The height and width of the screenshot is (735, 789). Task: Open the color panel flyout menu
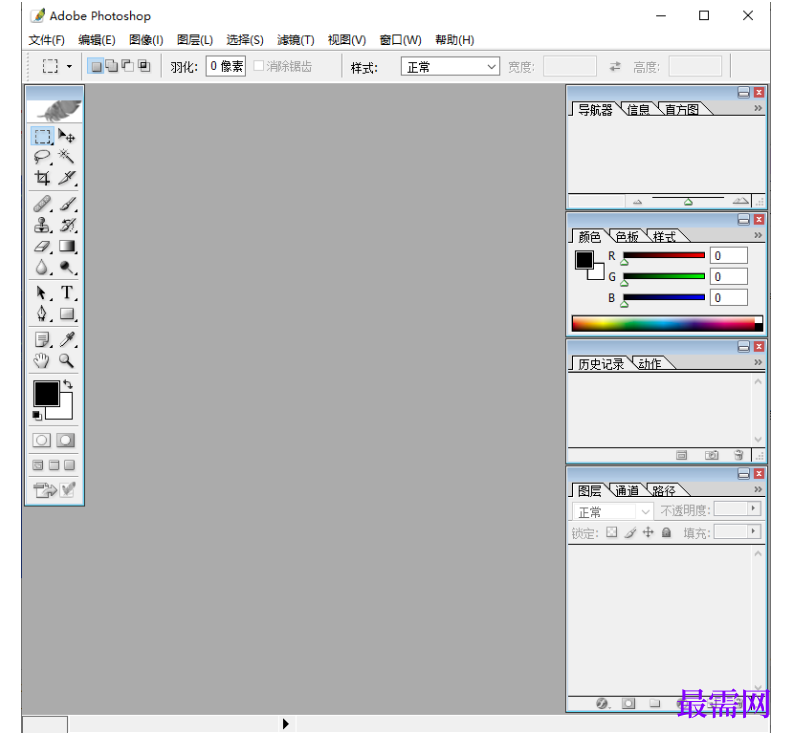point(758,235)
